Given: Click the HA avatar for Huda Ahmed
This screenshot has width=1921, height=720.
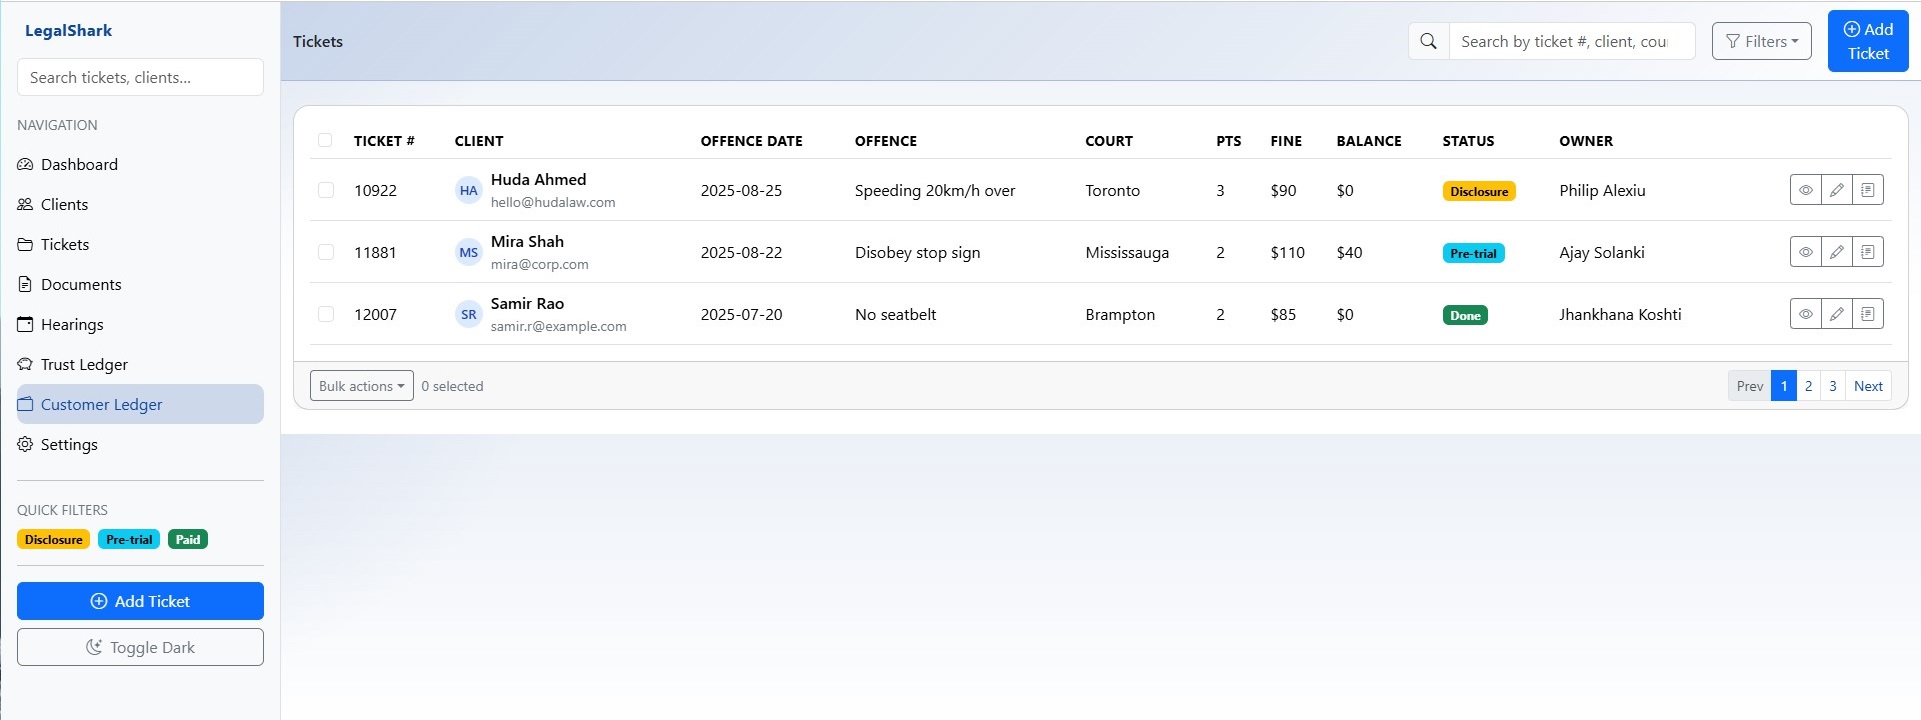Looking at the screenshot, I should click(468, 190).
